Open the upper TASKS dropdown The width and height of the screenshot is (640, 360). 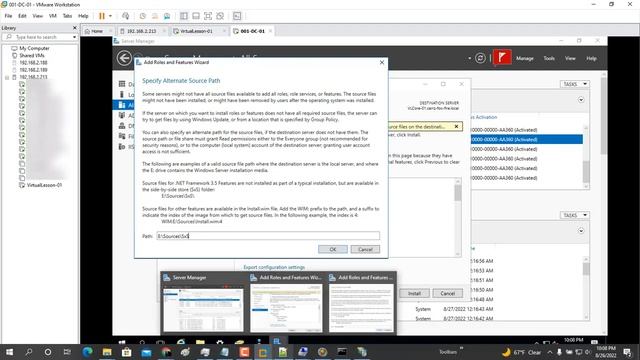tap(575, 84)
